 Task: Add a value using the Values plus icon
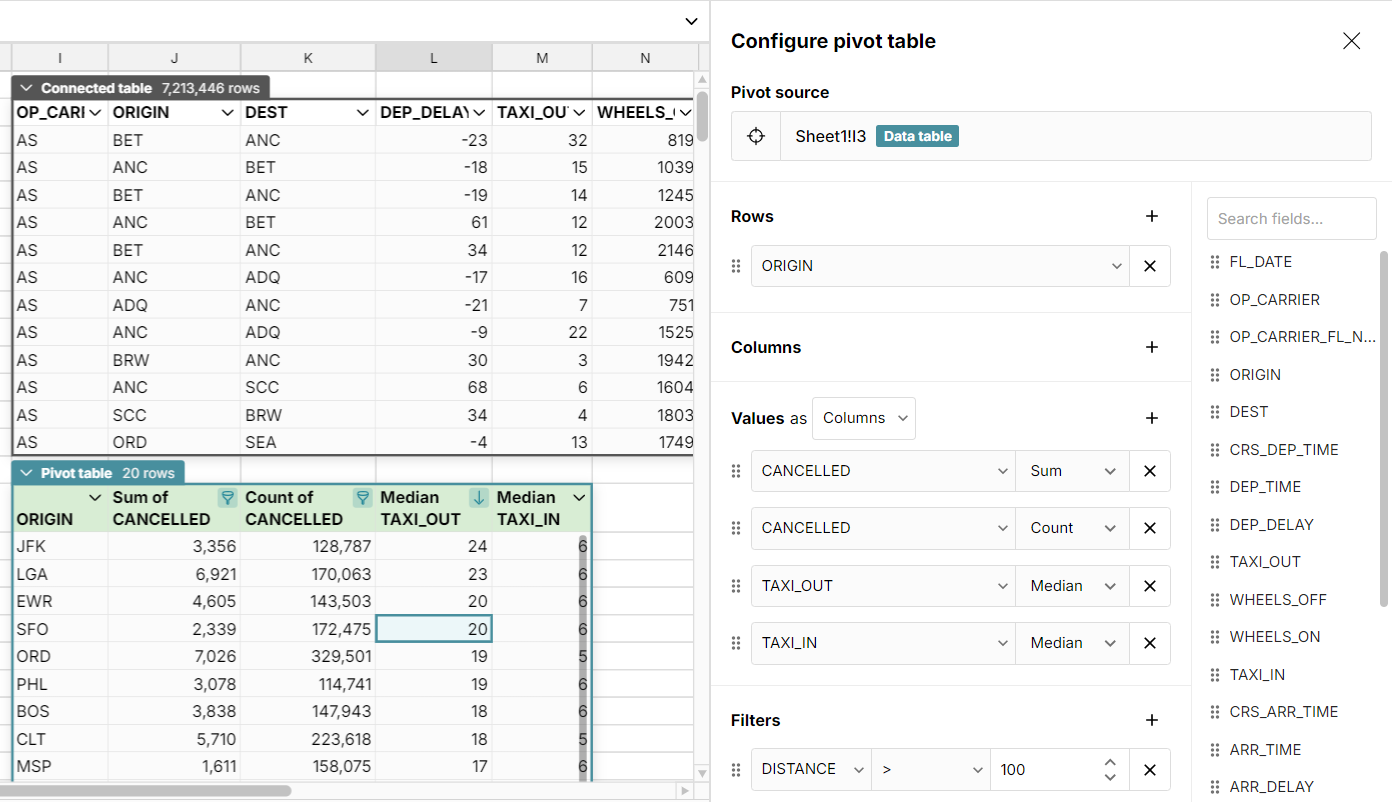1152,418
